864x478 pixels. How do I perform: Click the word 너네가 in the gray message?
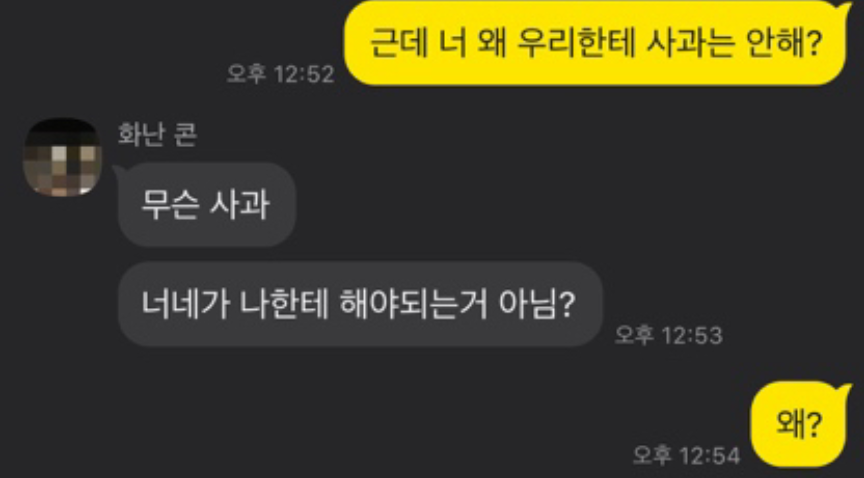[185, 304]
